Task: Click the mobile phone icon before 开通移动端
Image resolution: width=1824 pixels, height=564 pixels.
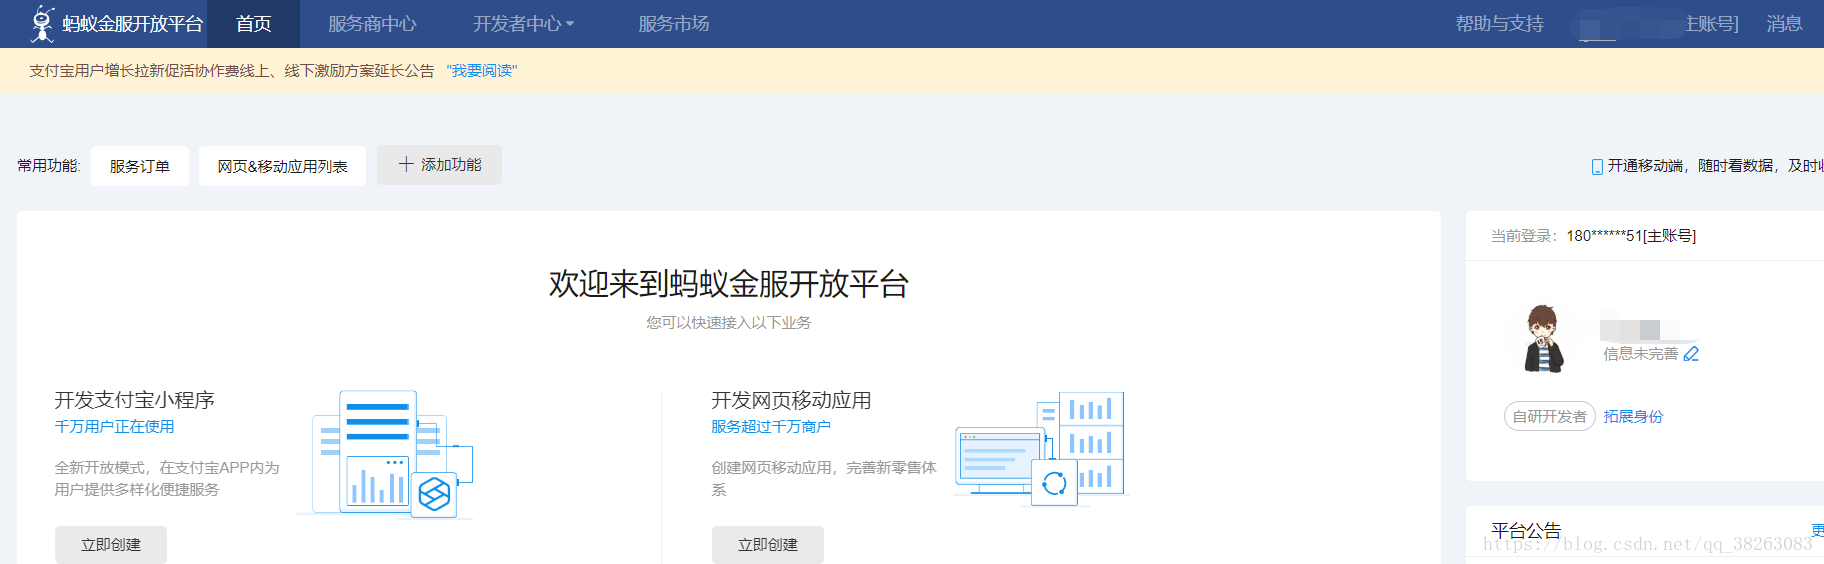Action: tap(1597, 166)
